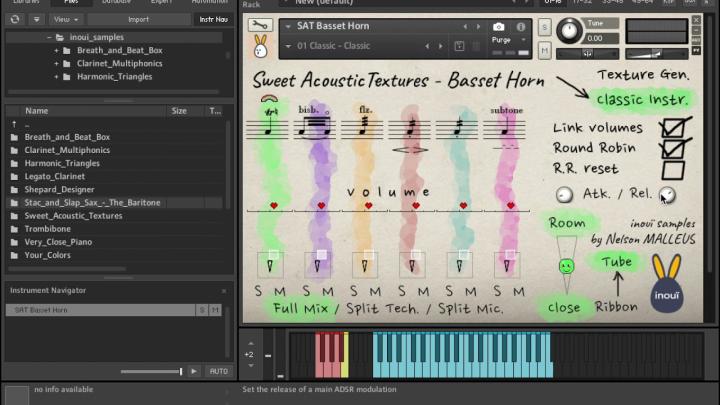Open the instrument info icon
This screenshot has width=720, height=405.
point(521,27)
